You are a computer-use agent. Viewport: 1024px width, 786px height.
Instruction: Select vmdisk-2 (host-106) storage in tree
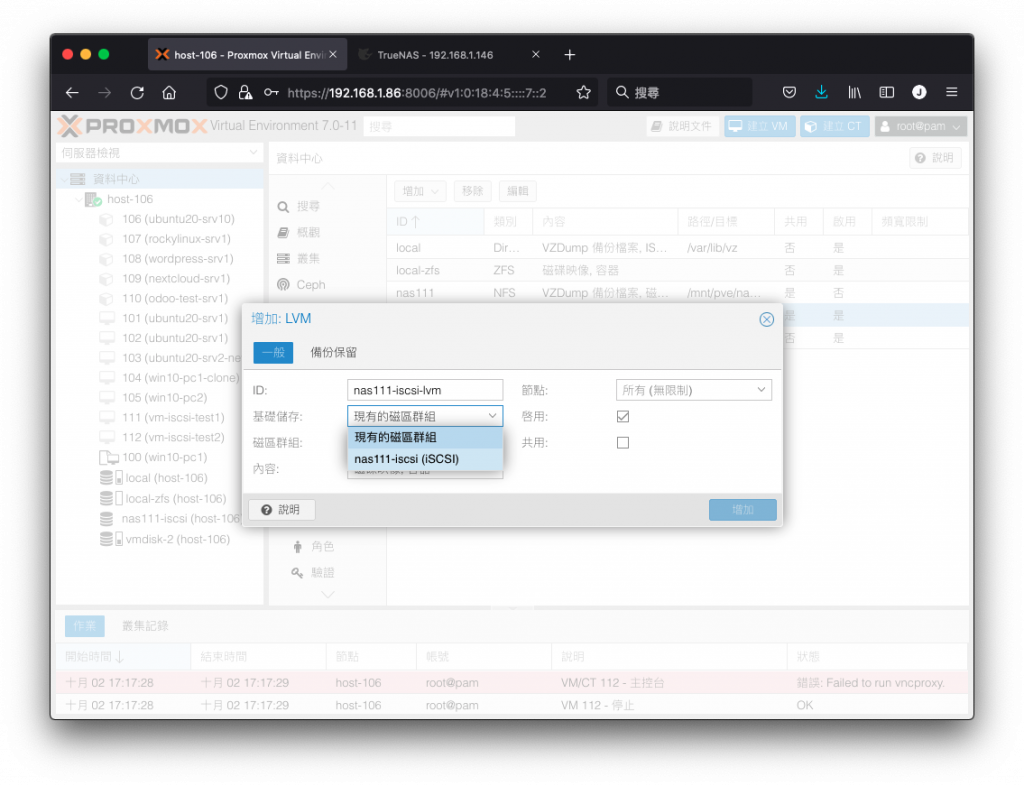click(x=177, y=539)
